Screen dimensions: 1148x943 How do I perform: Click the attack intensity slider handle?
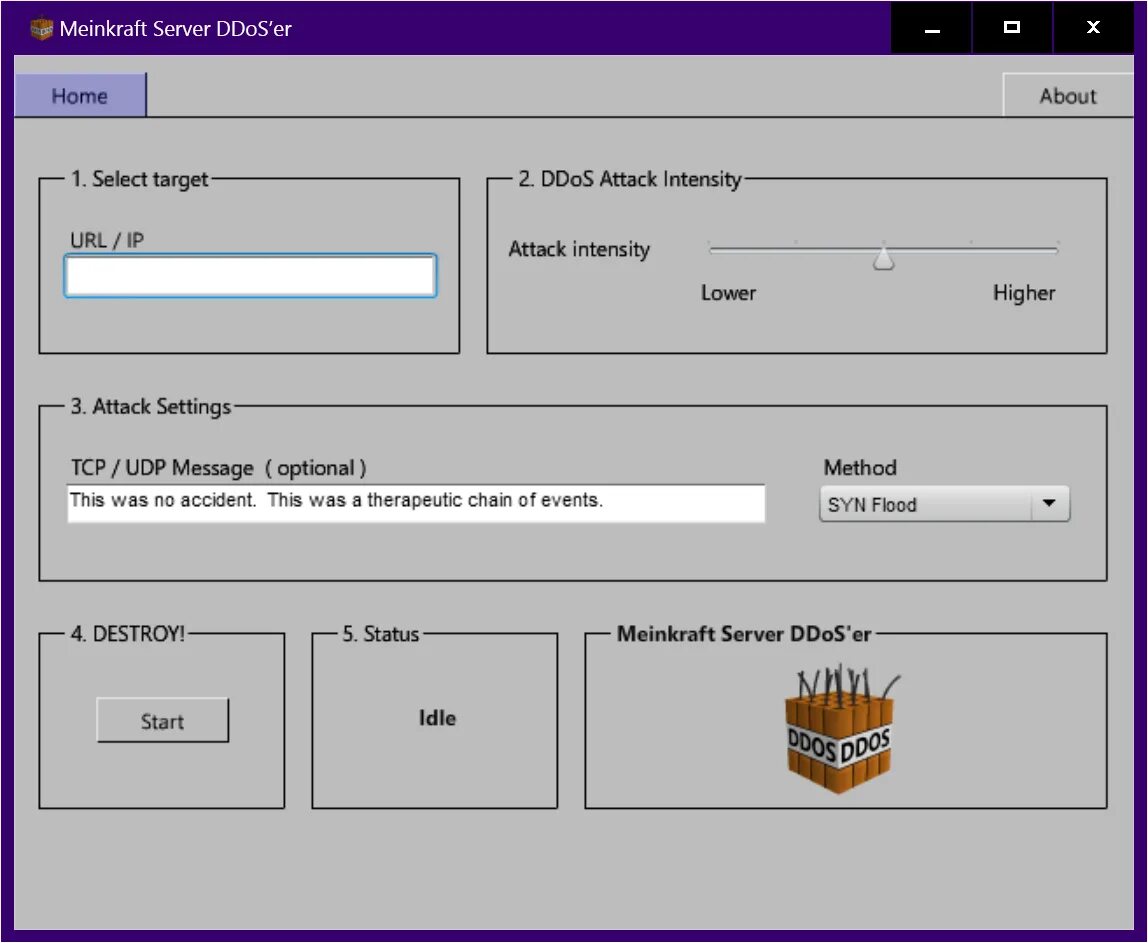884,258
